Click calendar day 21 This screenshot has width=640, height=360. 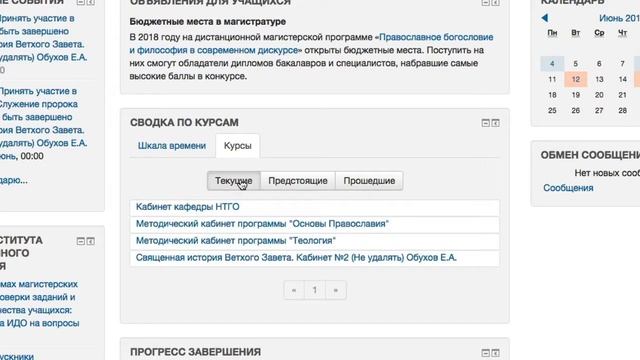pos(622,95)
